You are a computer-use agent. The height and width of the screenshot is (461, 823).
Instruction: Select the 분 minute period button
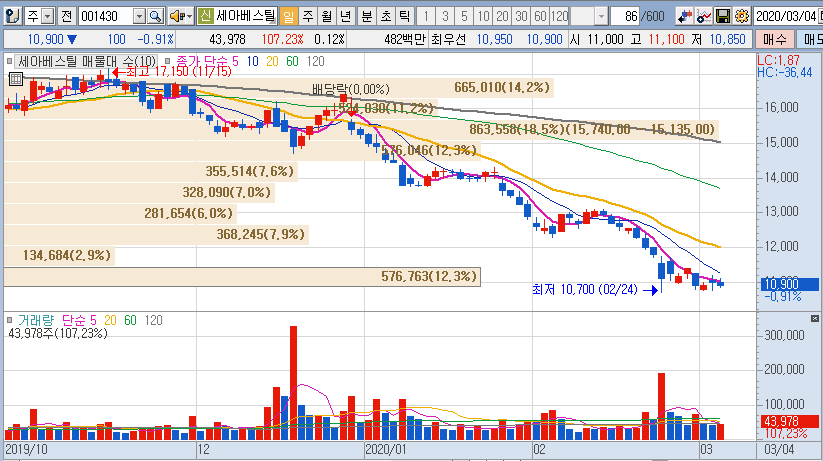tap(367, 16)
